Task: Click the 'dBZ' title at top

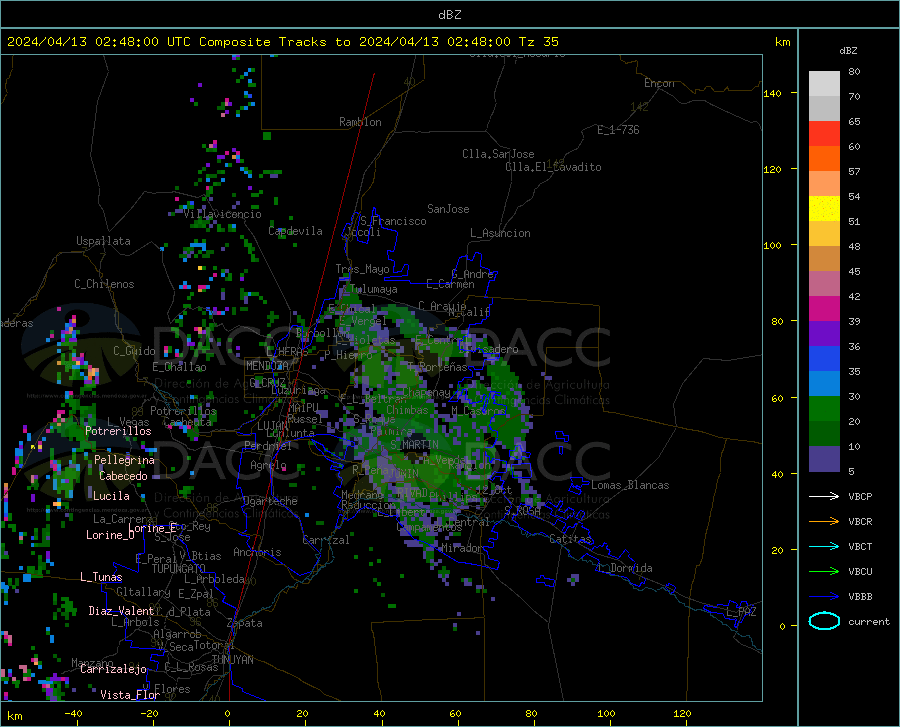Action: coord(449,15)
